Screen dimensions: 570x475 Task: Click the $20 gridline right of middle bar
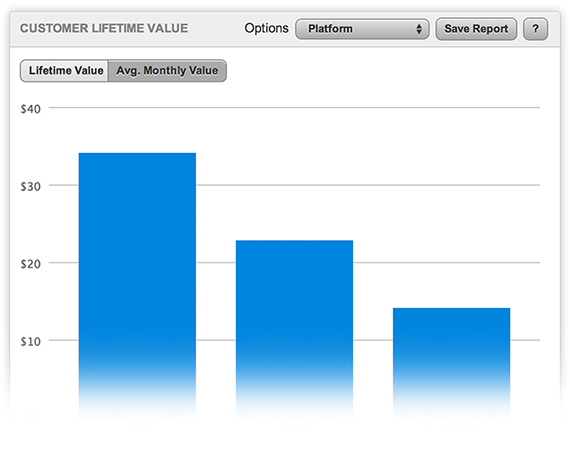[446, 262]
